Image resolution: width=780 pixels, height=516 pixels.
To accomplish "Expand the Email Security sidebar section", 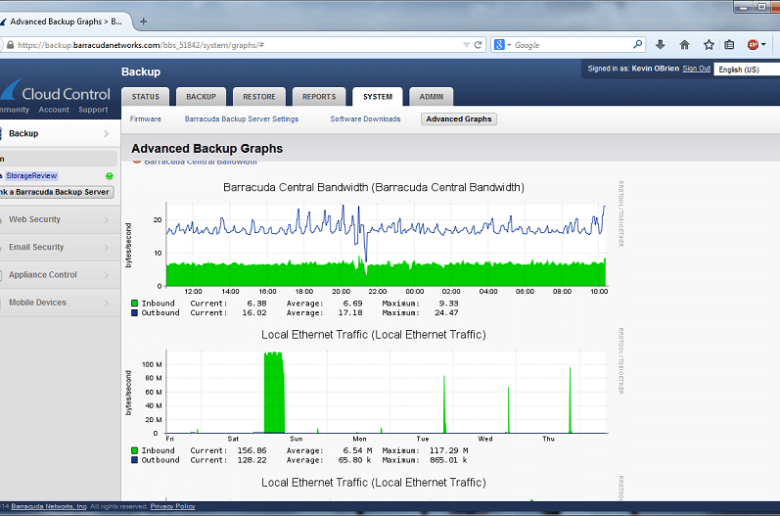I will click(x=60, y=247).
